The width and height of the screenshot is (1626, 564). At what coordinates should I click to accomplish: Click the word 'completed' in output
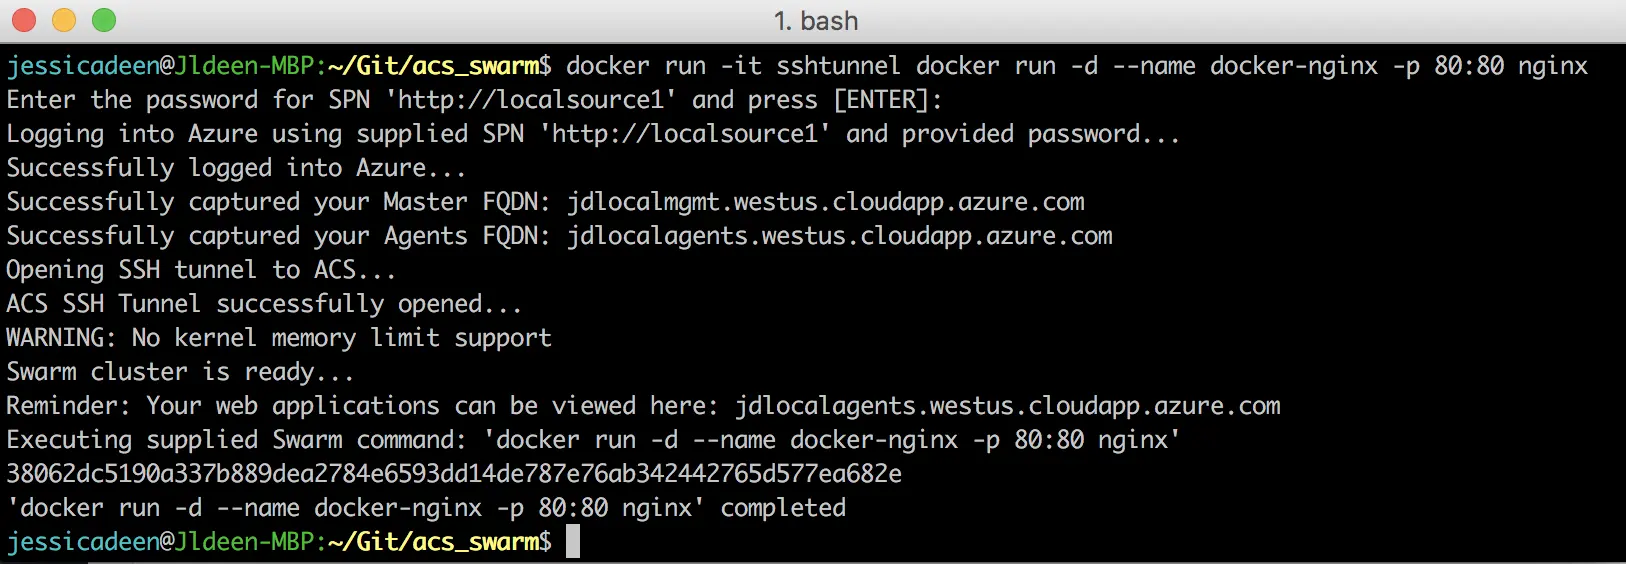pos(783,508)
